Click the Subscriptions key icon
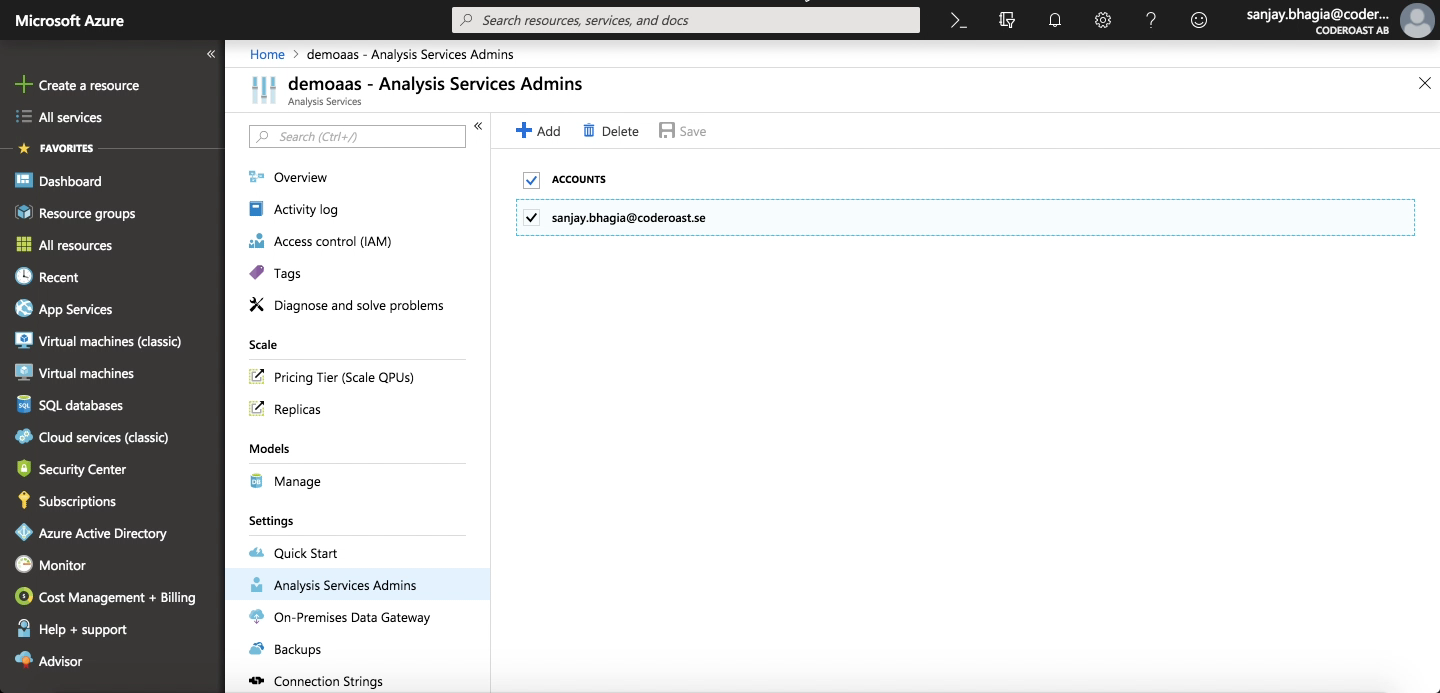The width and height of the screenshot is (1440, 693). click(x=24, y=501)
